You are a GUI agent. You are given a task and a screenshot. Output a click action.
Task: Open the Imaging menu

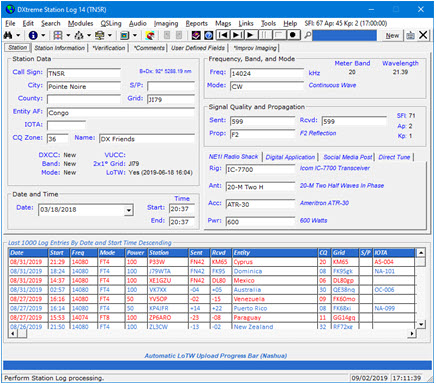pos(166,23)
